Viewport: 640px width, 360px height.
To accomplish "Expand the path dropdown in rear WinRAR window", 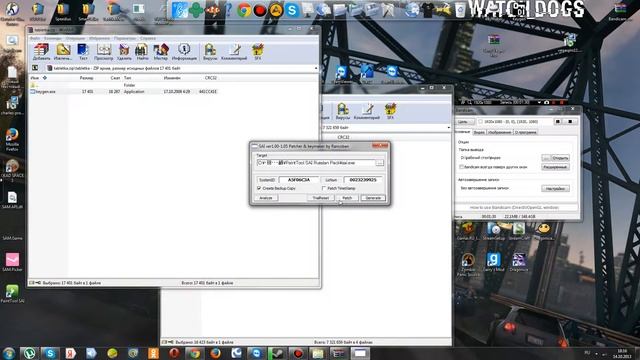I will [x=449, y=128].
